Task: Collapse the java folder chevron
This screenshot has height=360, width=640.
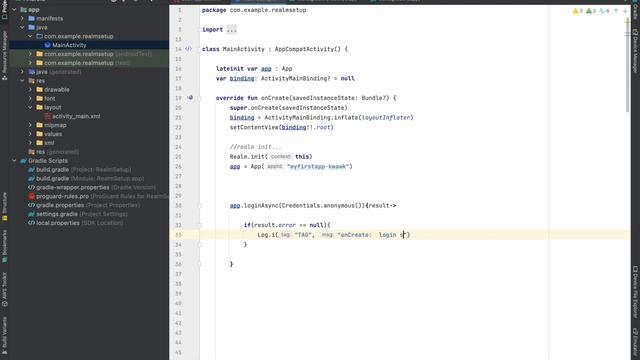Action: point(22,27)
